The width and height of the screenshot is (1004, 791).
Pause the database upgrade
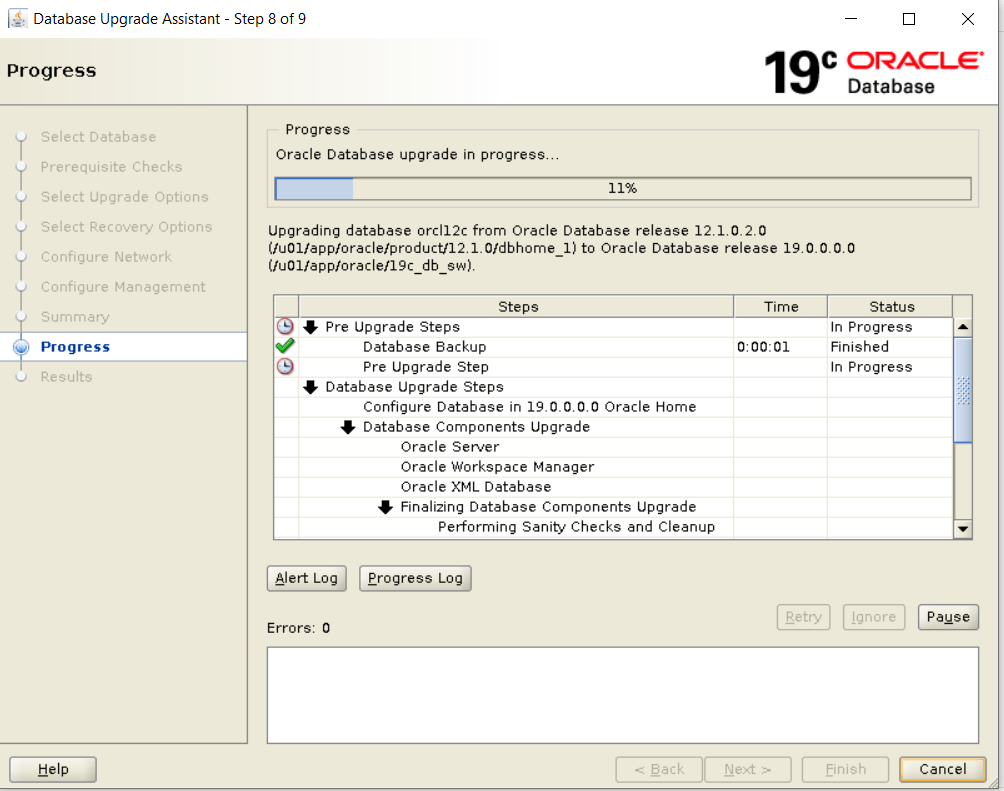click(x=947, y=617)
